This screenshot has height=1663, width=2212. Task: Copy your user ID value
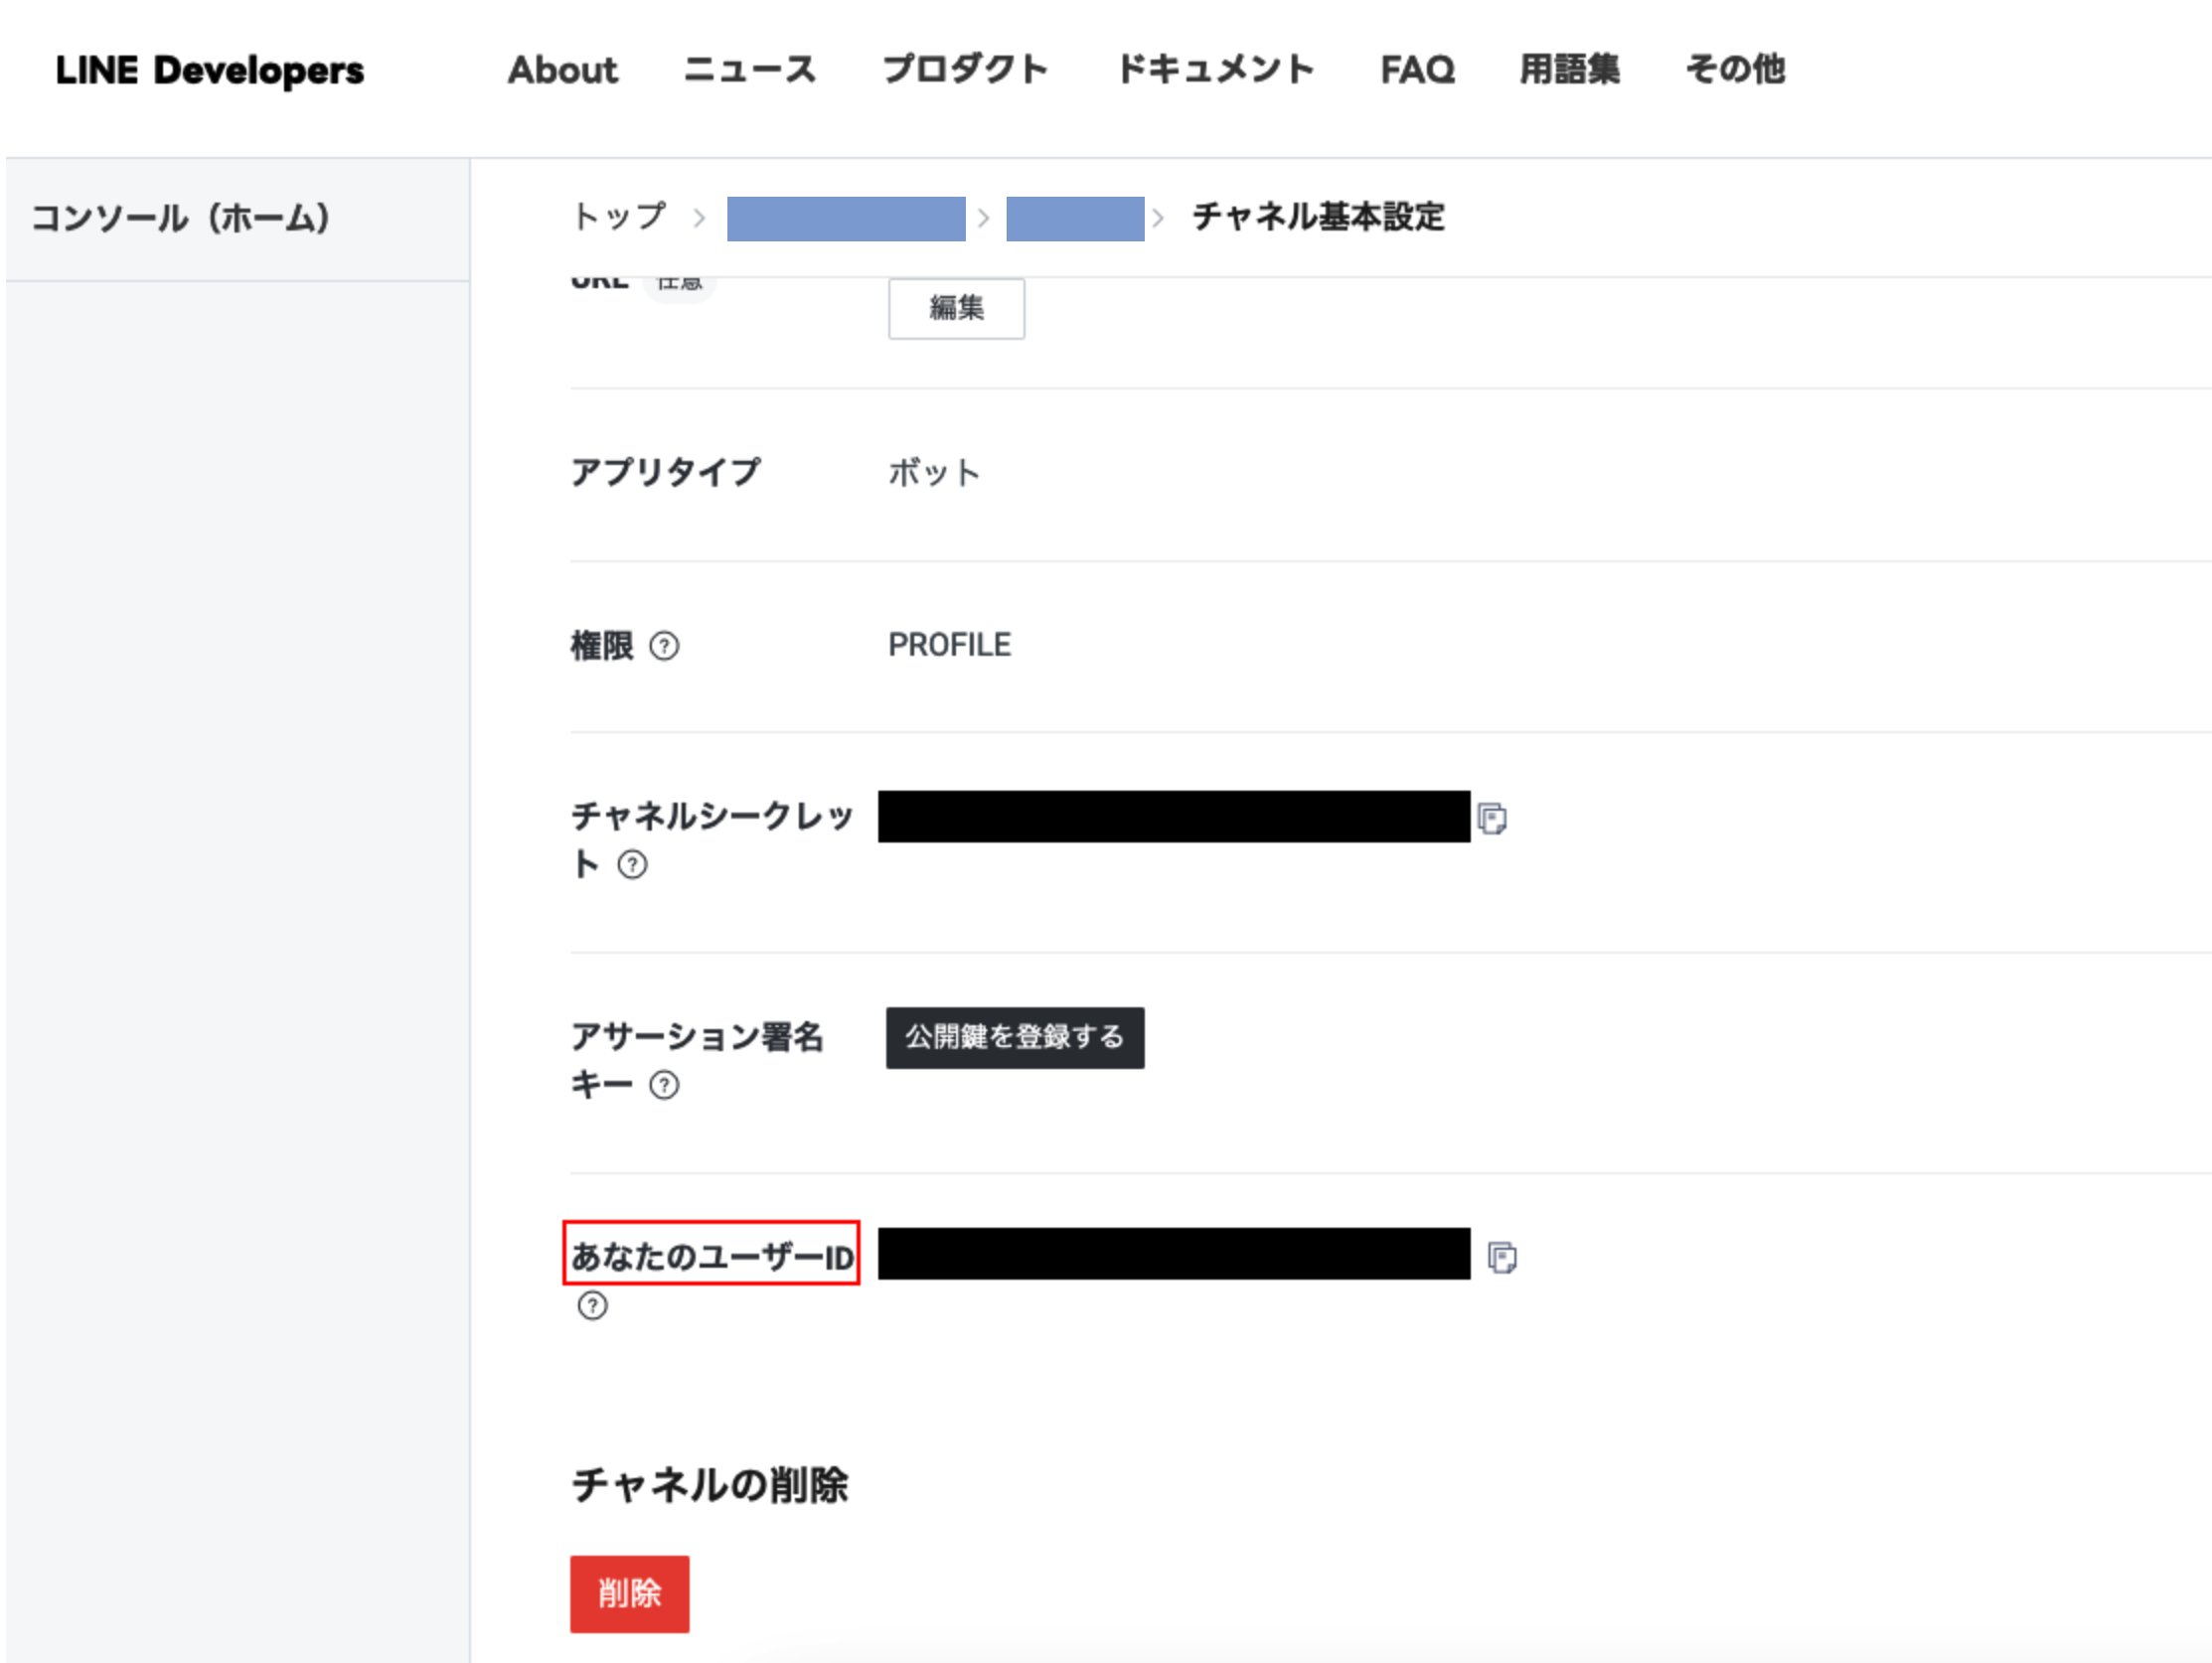(1501, 1257)
